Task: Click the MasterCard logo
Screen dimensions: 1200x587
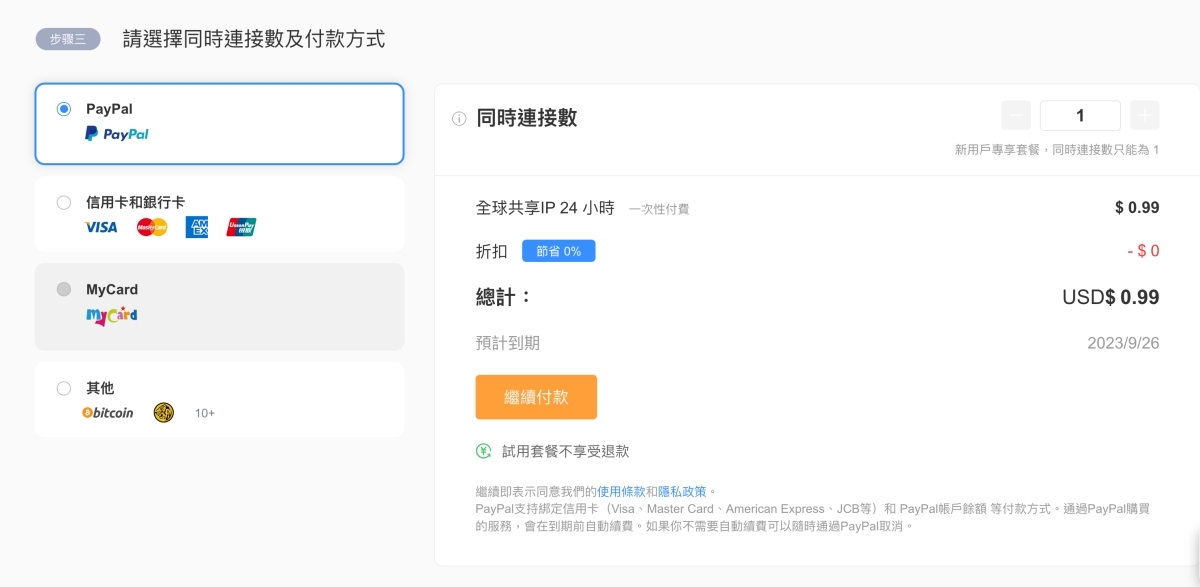Action: [152, 227]
